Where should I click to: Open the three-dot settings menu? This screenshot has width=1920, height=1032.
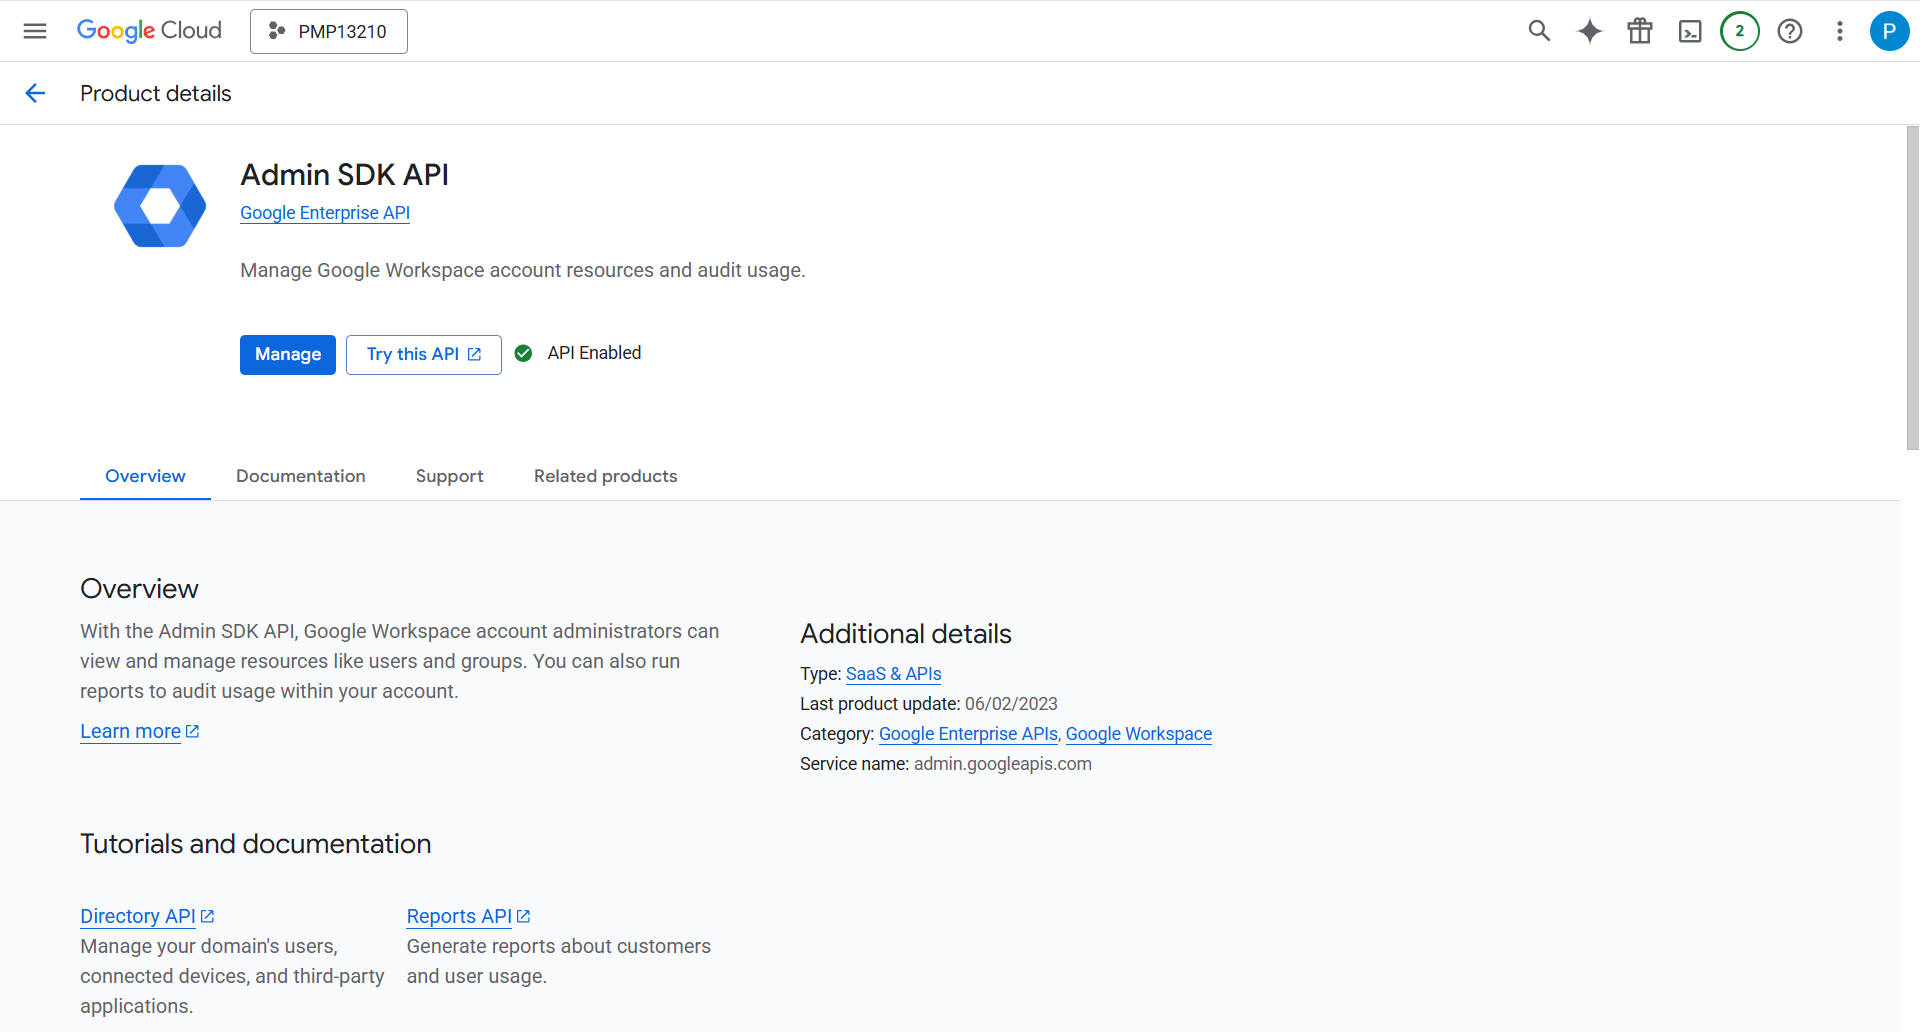(x=1839, y=31)
